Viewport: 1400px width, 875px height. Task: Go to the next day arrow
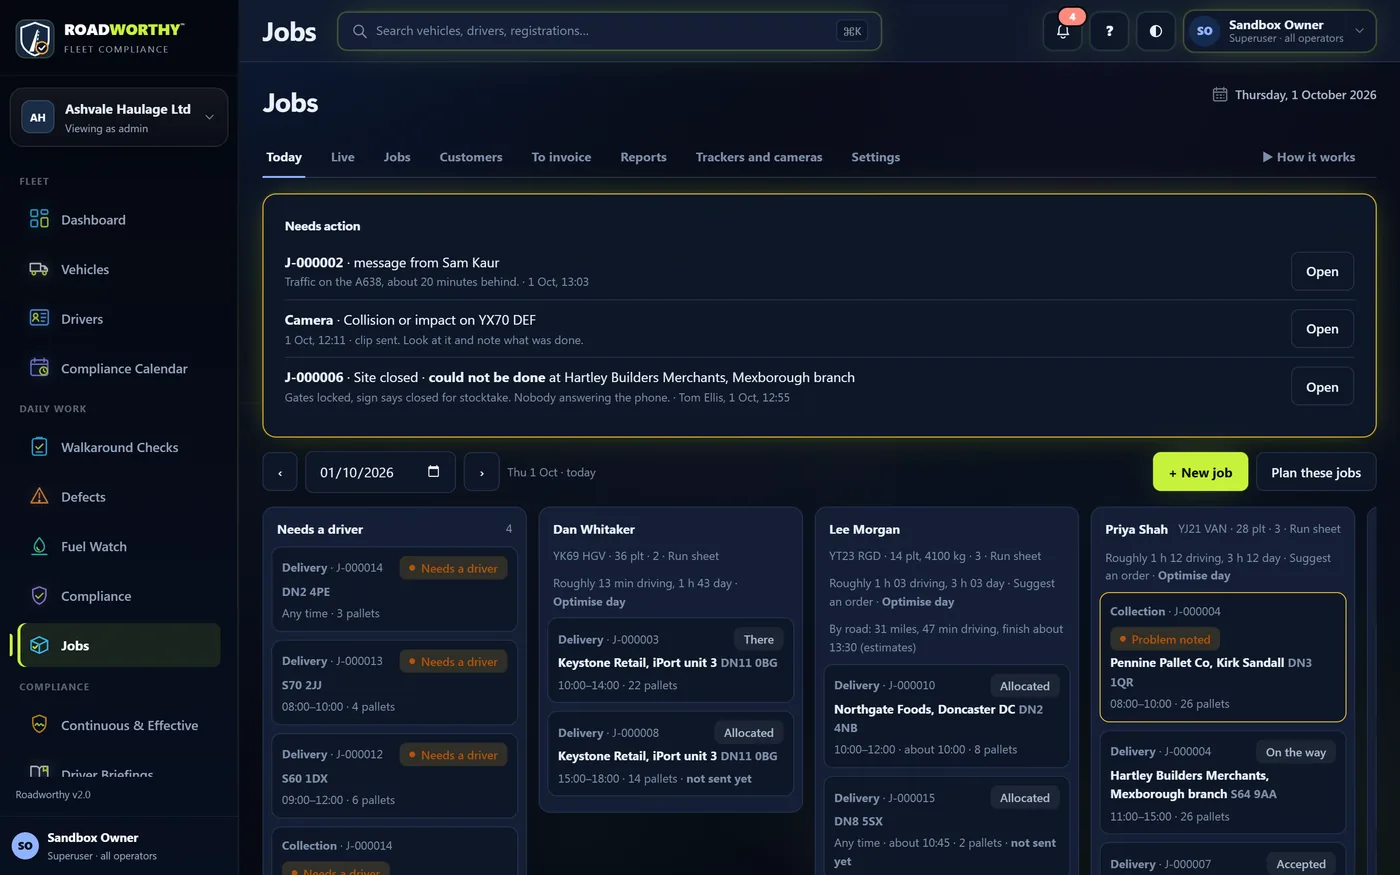pyautogui.click(x=481, y=472)
